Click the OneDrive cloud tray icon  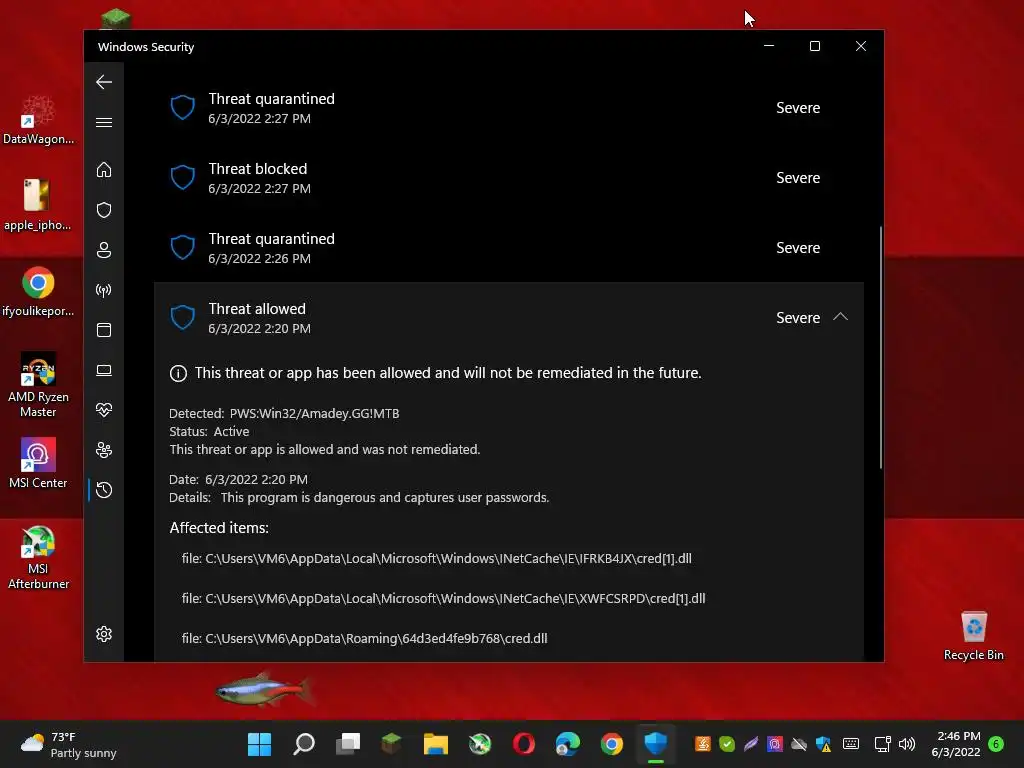799,744
